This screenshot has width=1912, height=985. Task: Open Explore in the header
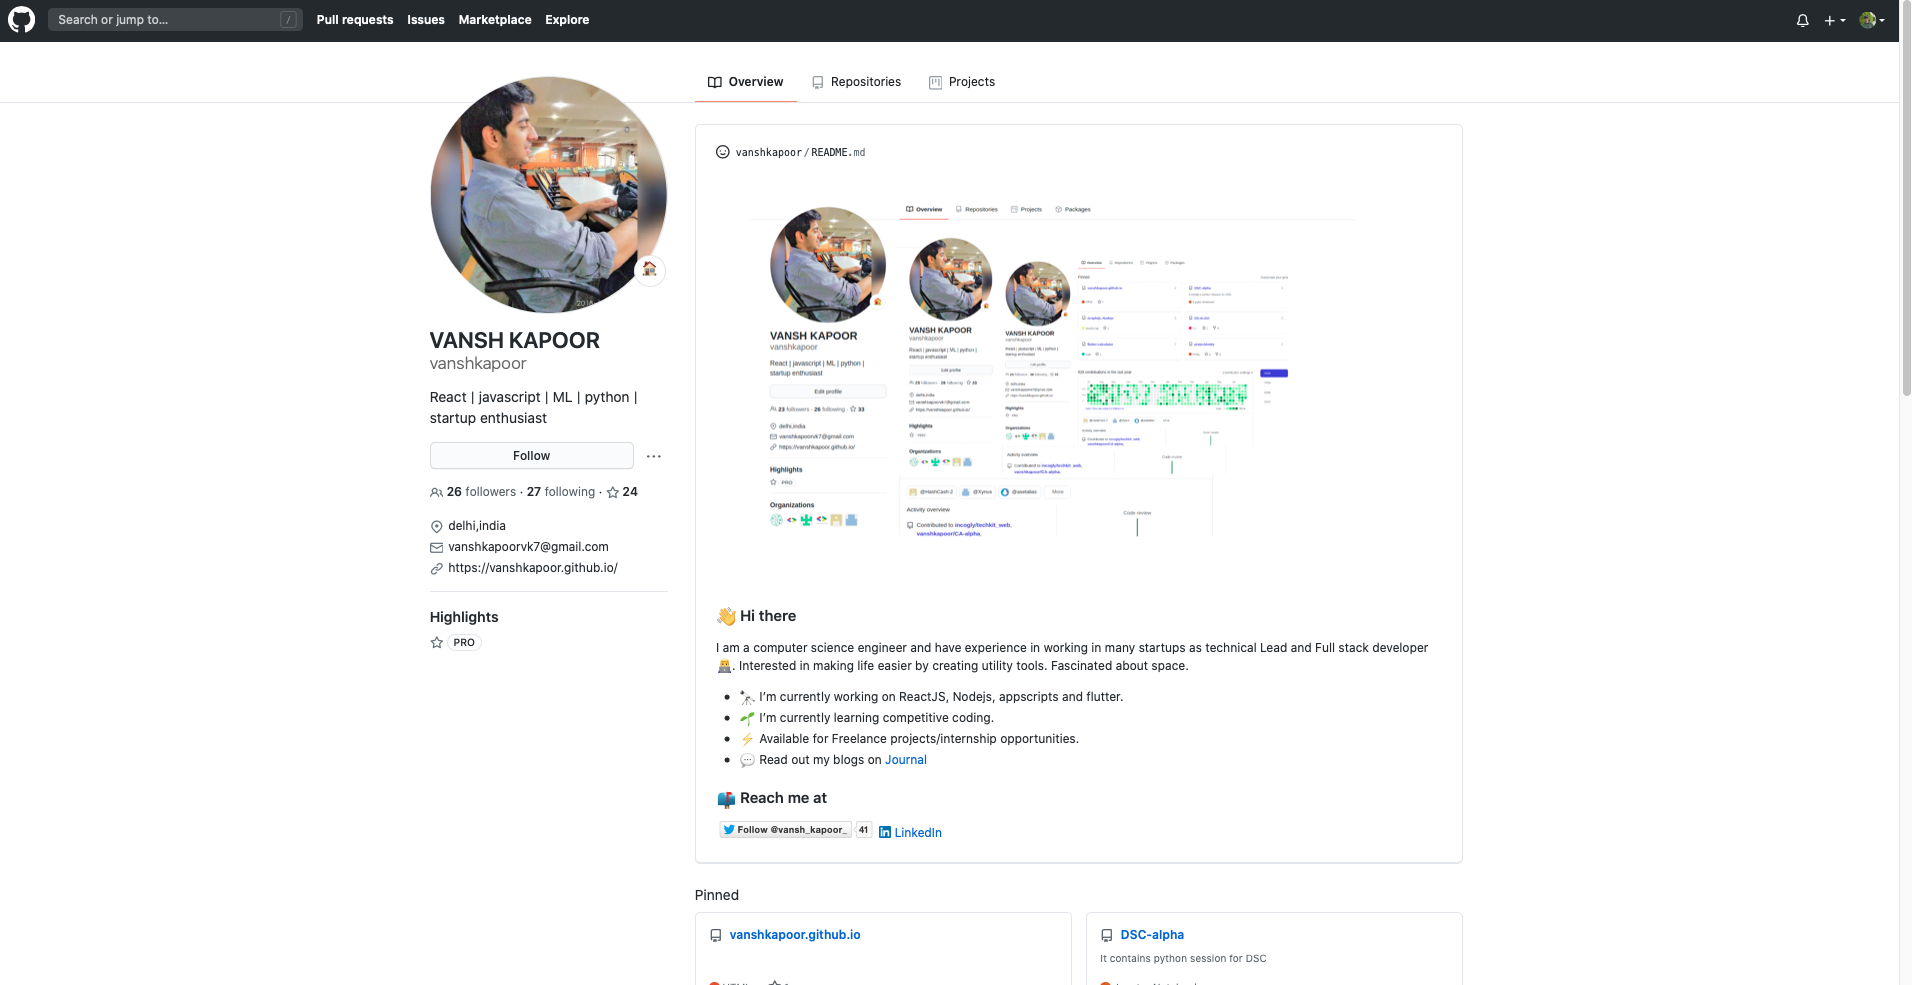pyautogui.click(x=567, y=20)
